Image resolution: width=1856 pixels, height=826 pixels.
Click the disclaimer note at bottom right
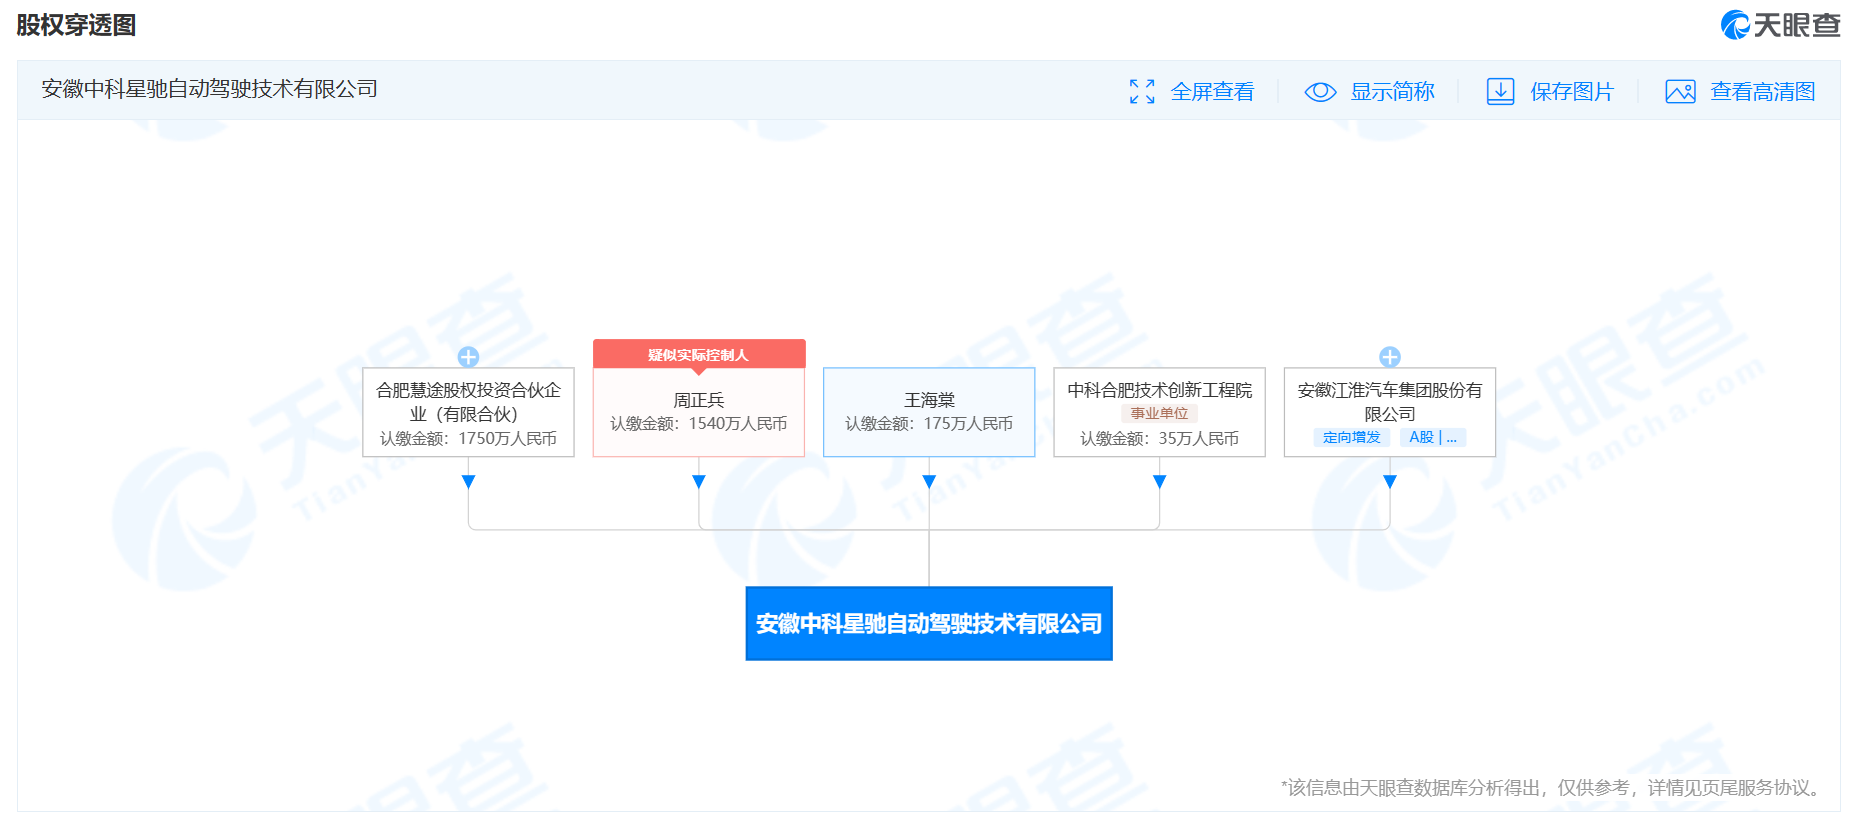point(1553,788)
